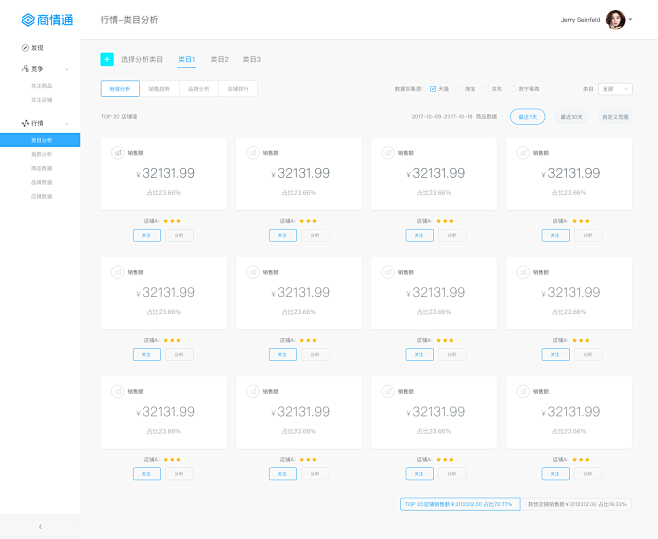
Task: Enable the 淘宝 data source checkbox
Action: pyautogui.click(x=459, y=89)
